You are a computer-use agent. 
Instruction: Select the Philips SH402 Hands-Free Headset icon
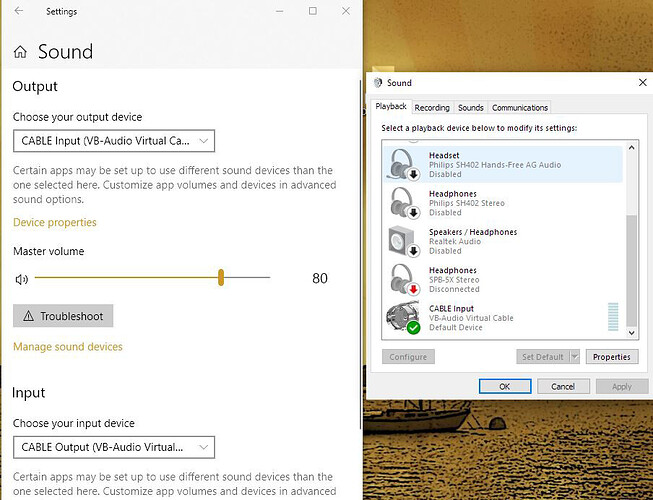click(403, 164)
